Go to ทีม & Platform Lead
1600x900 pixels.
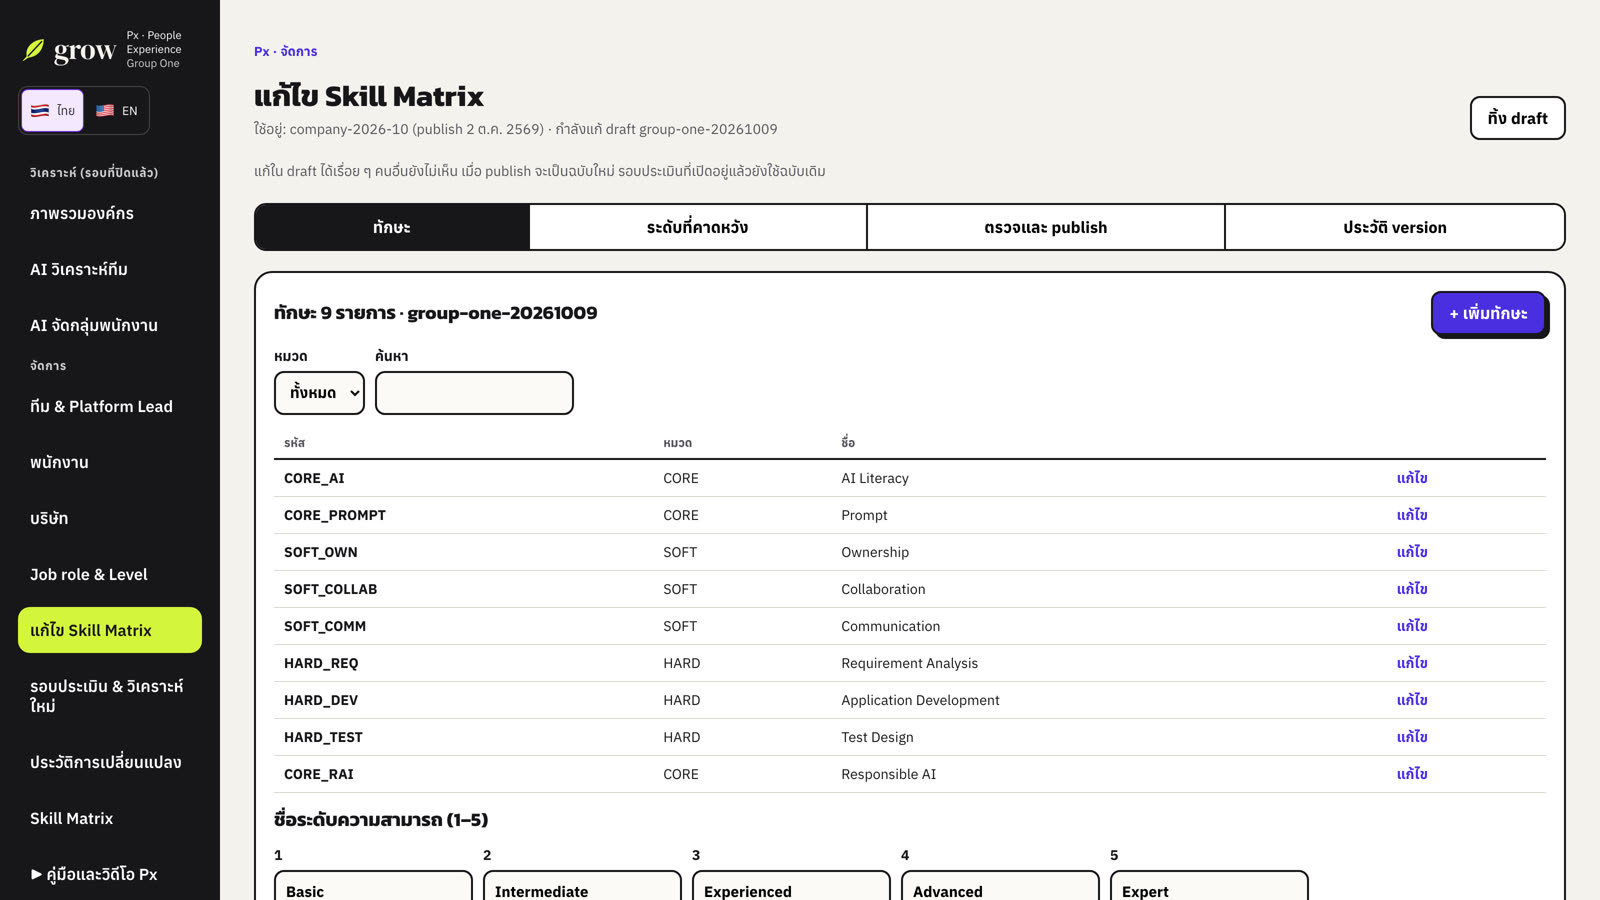(110, 406)
